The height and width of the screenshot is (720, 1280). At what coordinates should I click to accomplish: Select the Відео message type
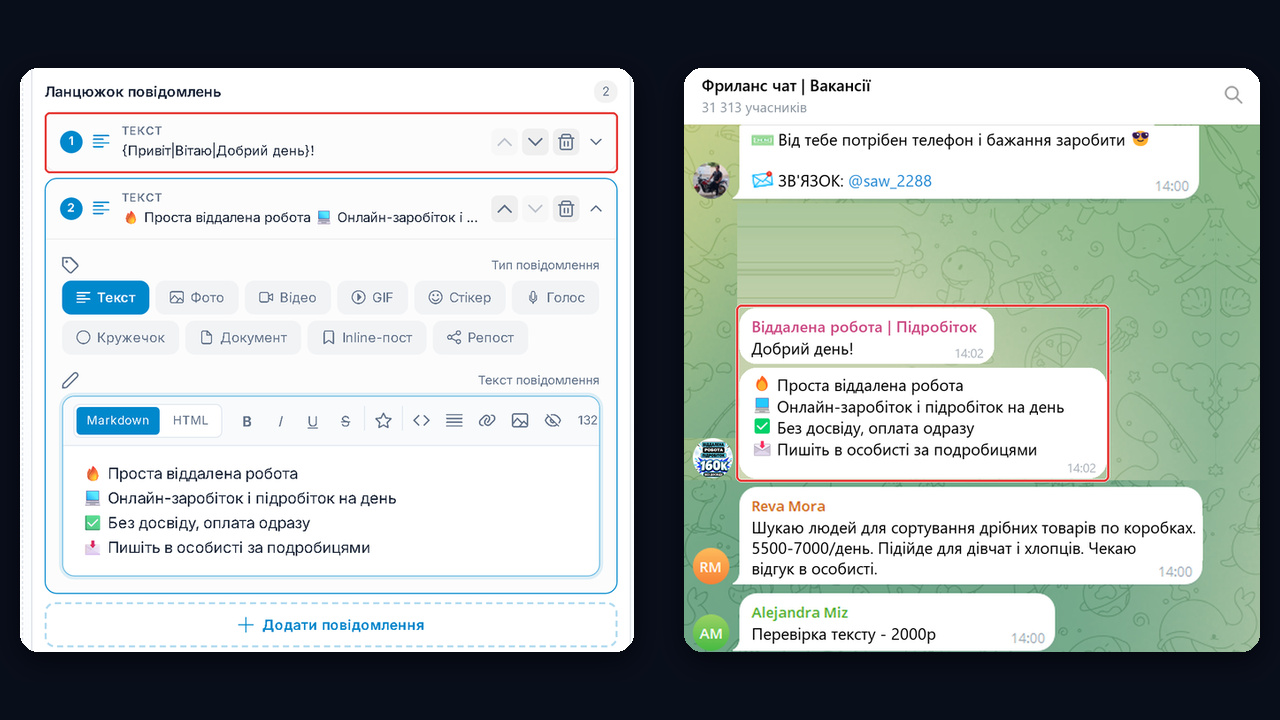click(x=288, y=297)
